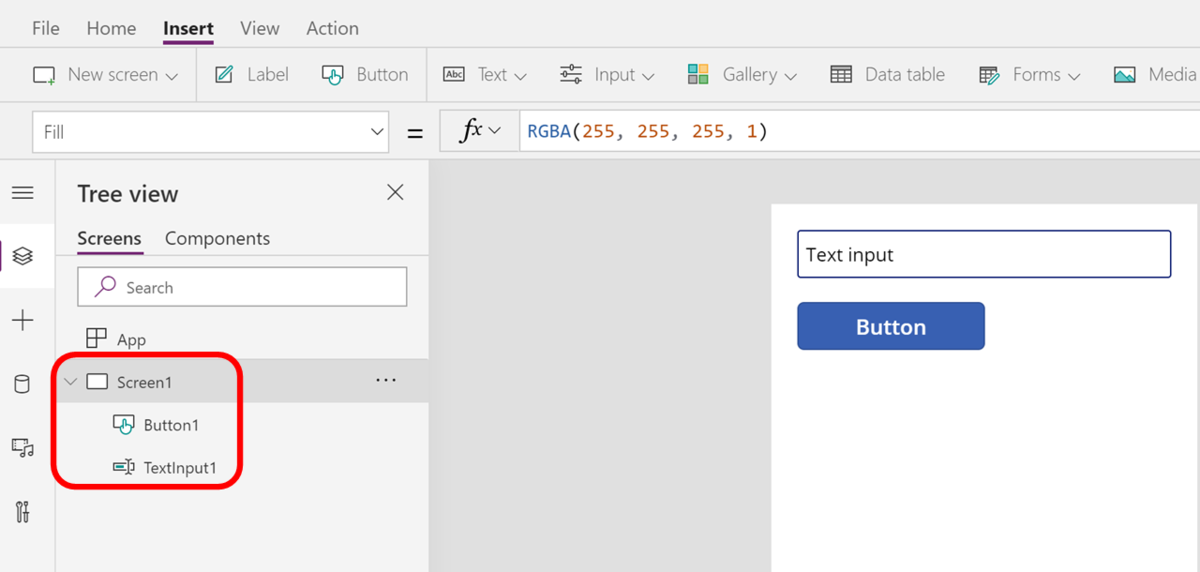Open the Media menu

click(1155, 74)
